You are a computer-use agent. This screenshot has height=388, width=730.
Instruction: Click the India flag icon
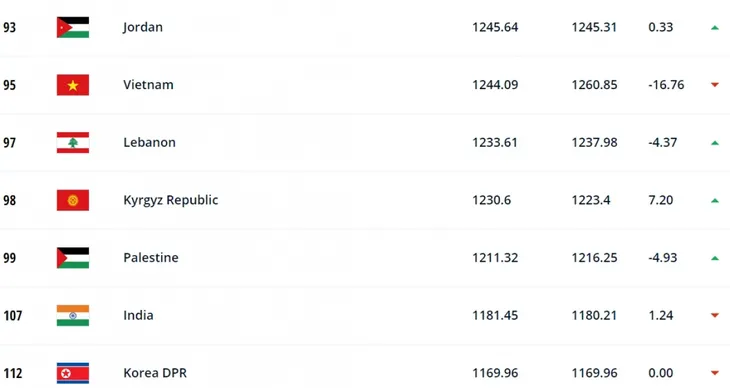[73, 316]
